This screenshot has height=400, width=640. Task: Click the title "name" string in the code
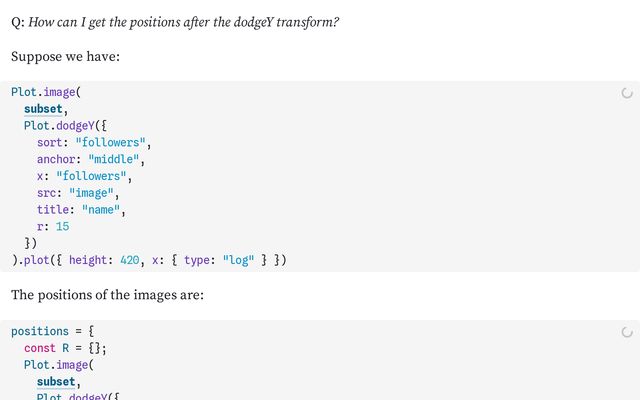click(x=101, y=209)
